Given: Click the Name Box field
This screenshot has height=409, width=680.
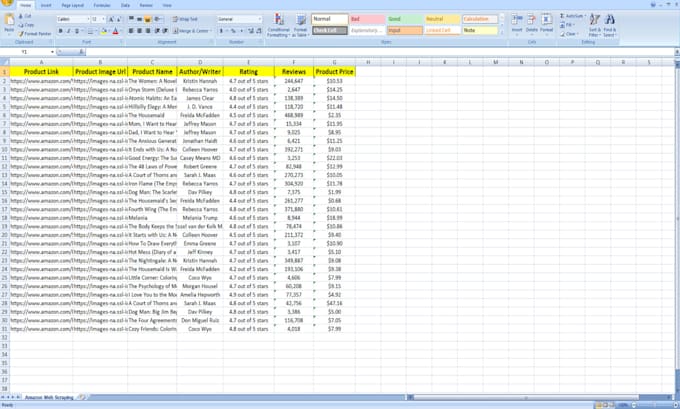Looking at the screenshot, I should coord(28,52).
